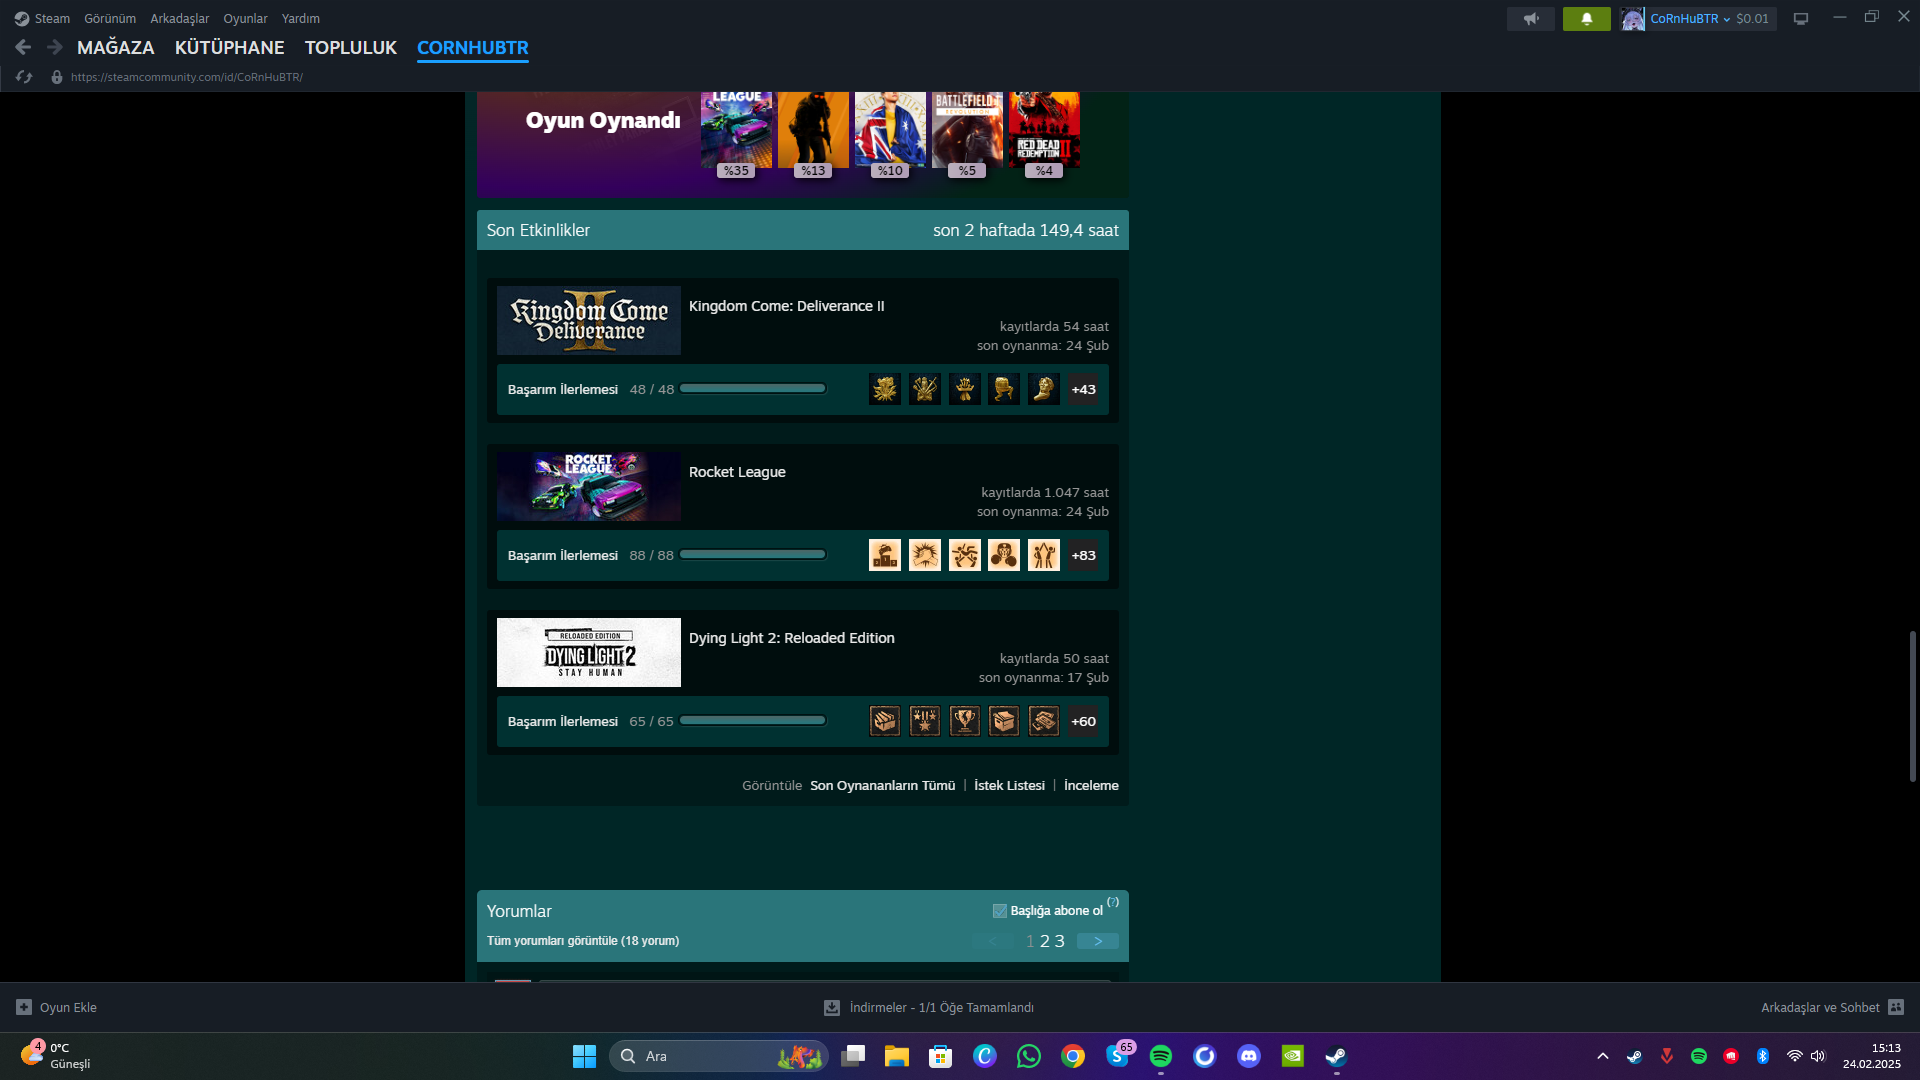1920x1080 pixels.
Task: Open Big Picture mode monitor icon
Action: click(1801, 19)
